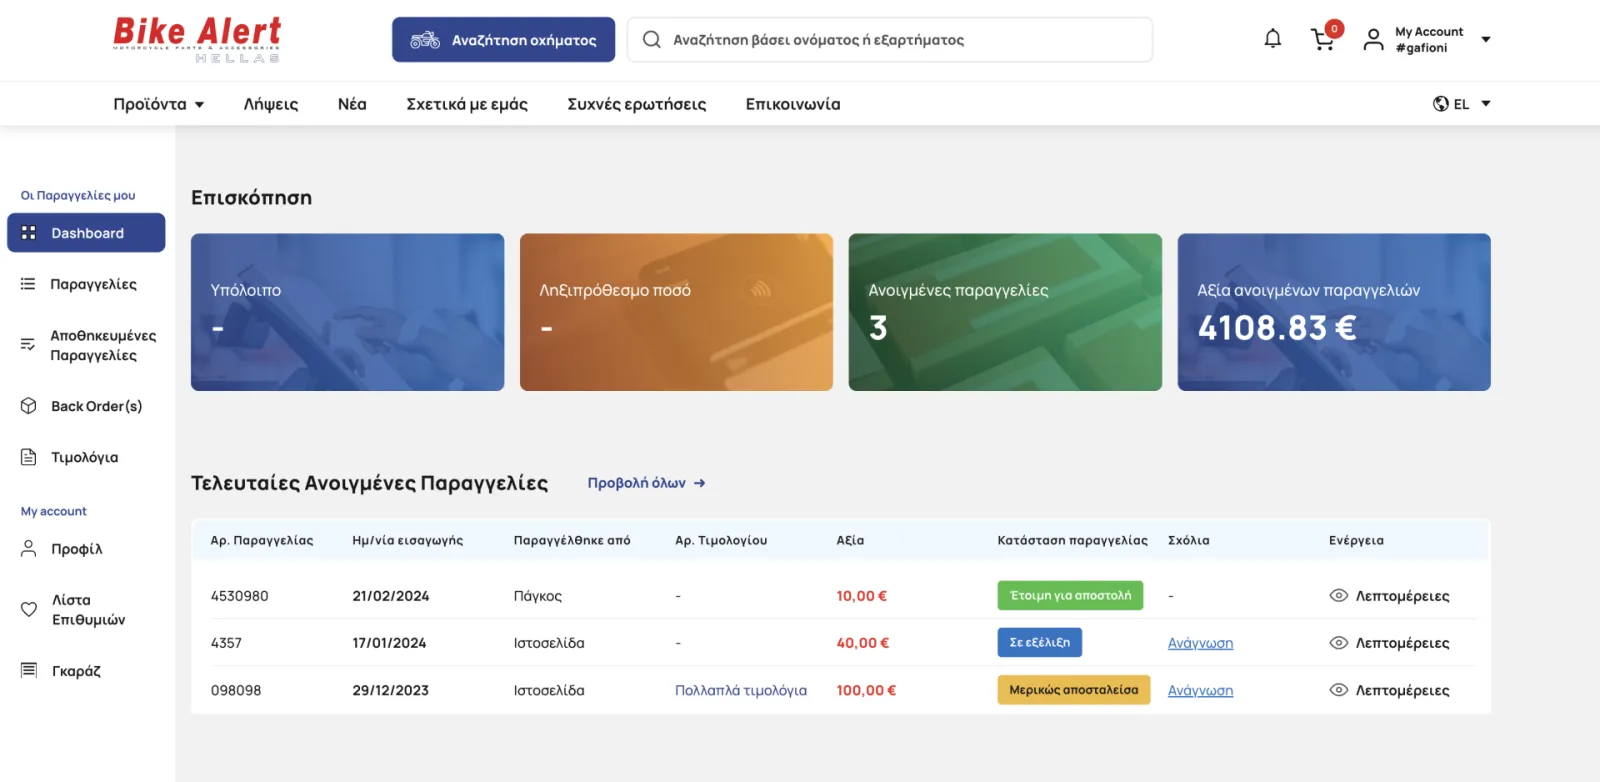Click the Bike Alert logo
This screenshot has width=1600, height=782.
tap(197, 40)
